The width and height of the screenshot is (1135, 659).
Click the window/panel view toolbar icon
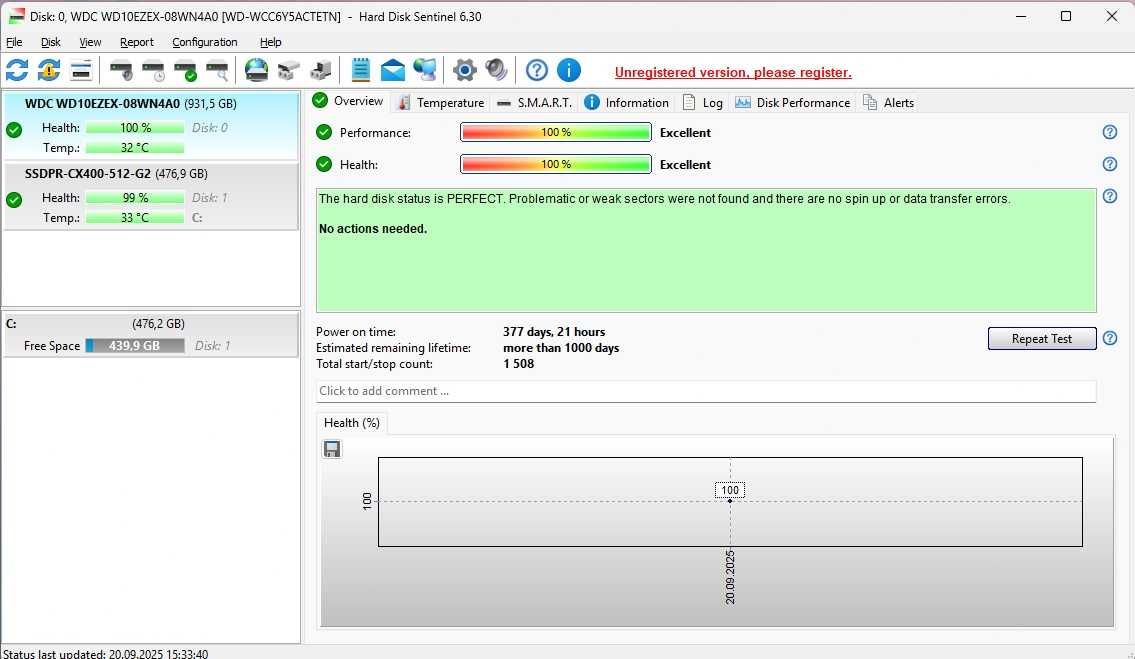click(x=81, y=70)
